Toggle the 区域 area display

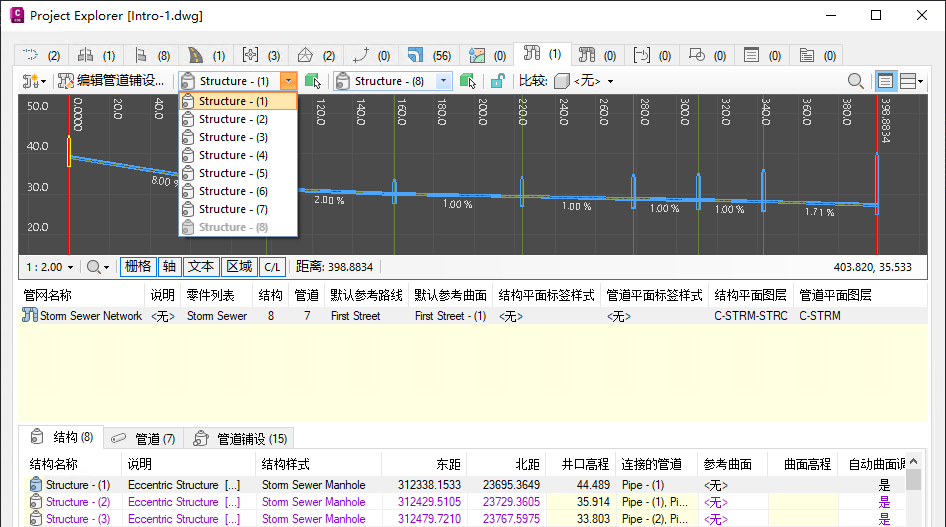point(240,267)
